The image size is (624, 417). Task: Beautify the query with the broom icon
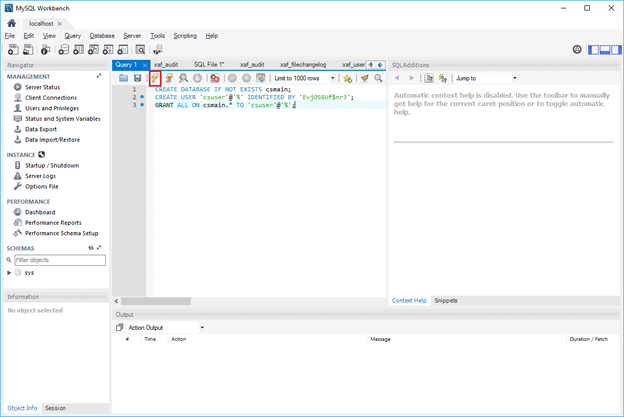point(364,78)
